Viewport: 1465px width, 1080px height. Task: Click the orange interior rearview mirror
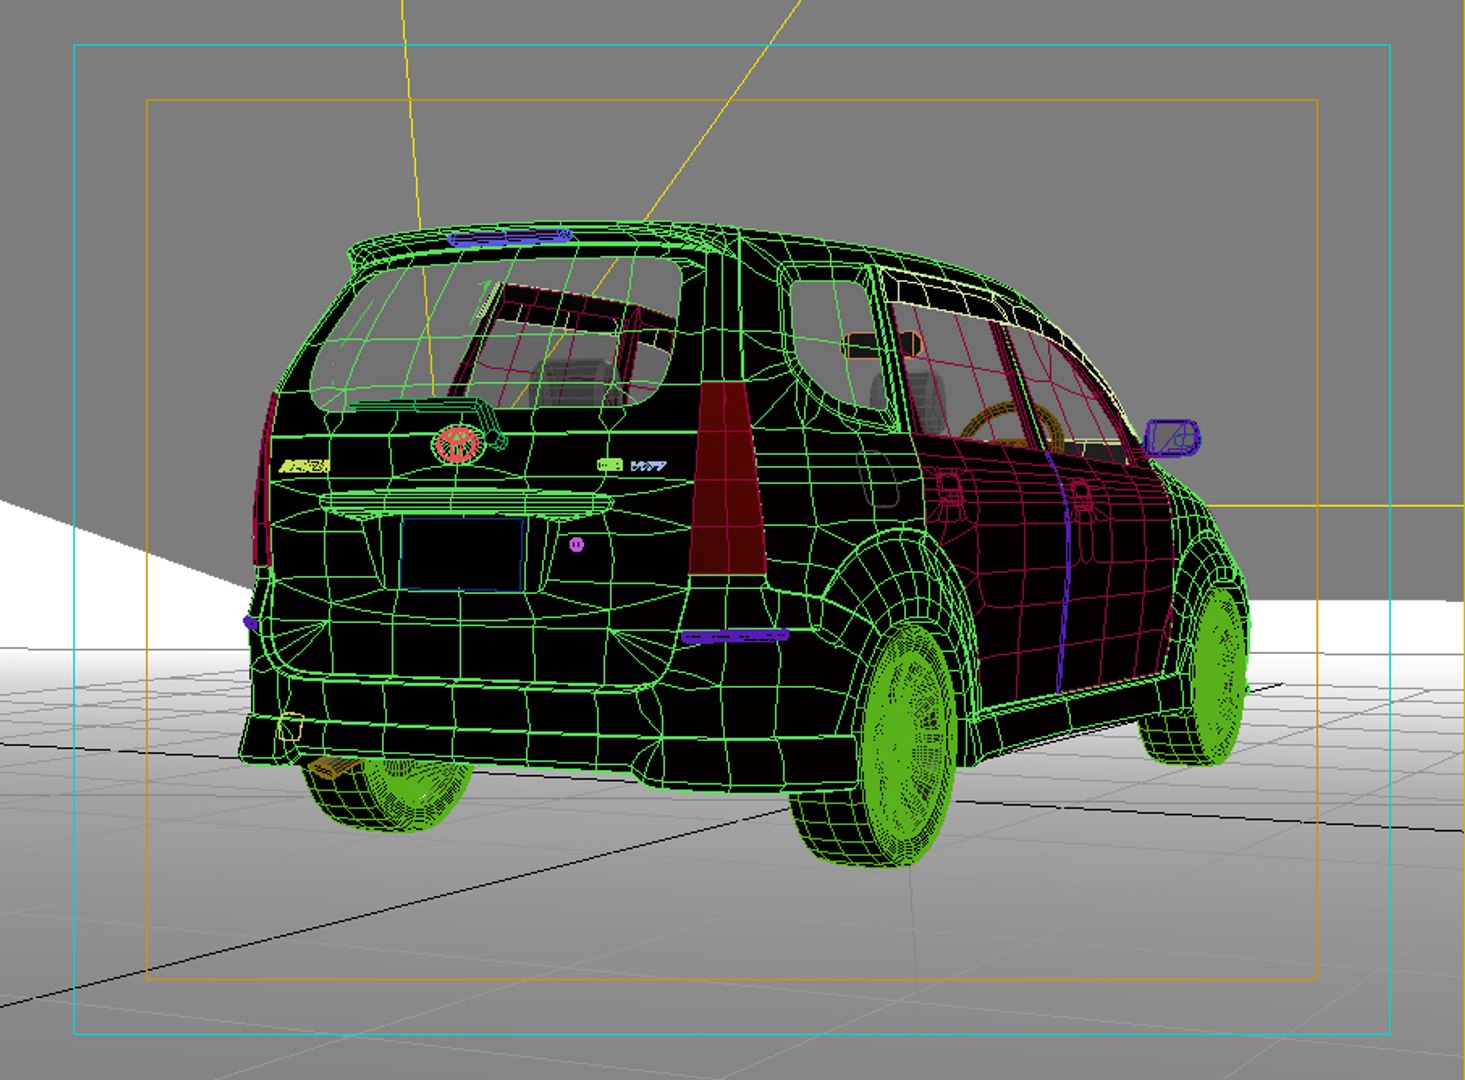880,345
